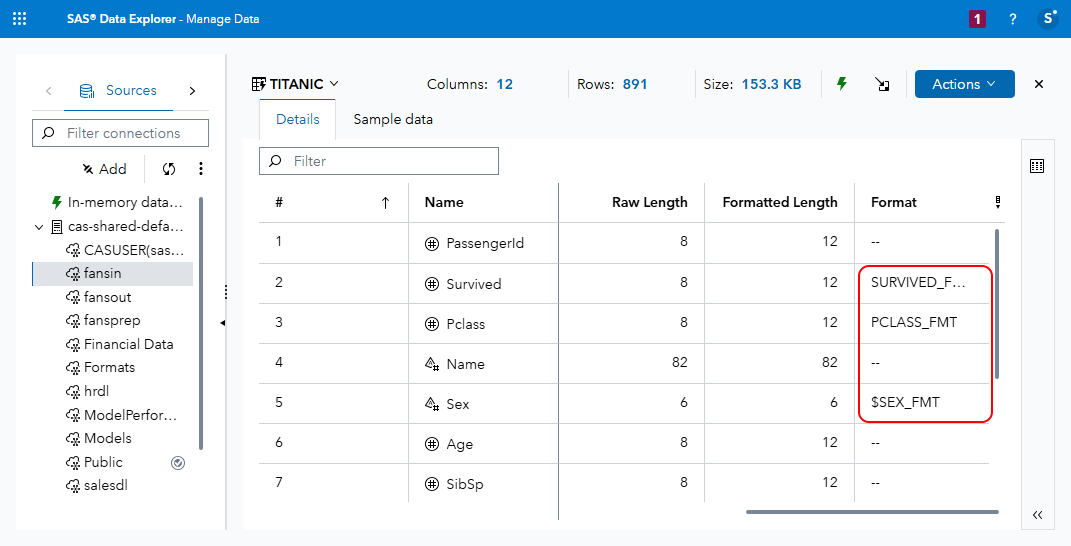Viewport: 1071px width, 546px height.
Task: Click the Sex column name
Action: (x=458, y=404)
